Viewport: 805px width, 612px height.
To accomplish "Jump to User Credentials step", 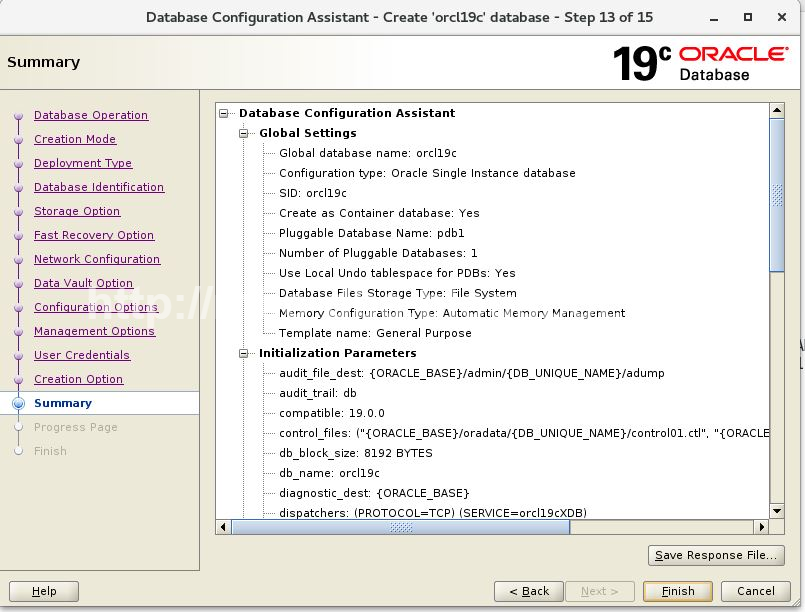I will (82, 355).
